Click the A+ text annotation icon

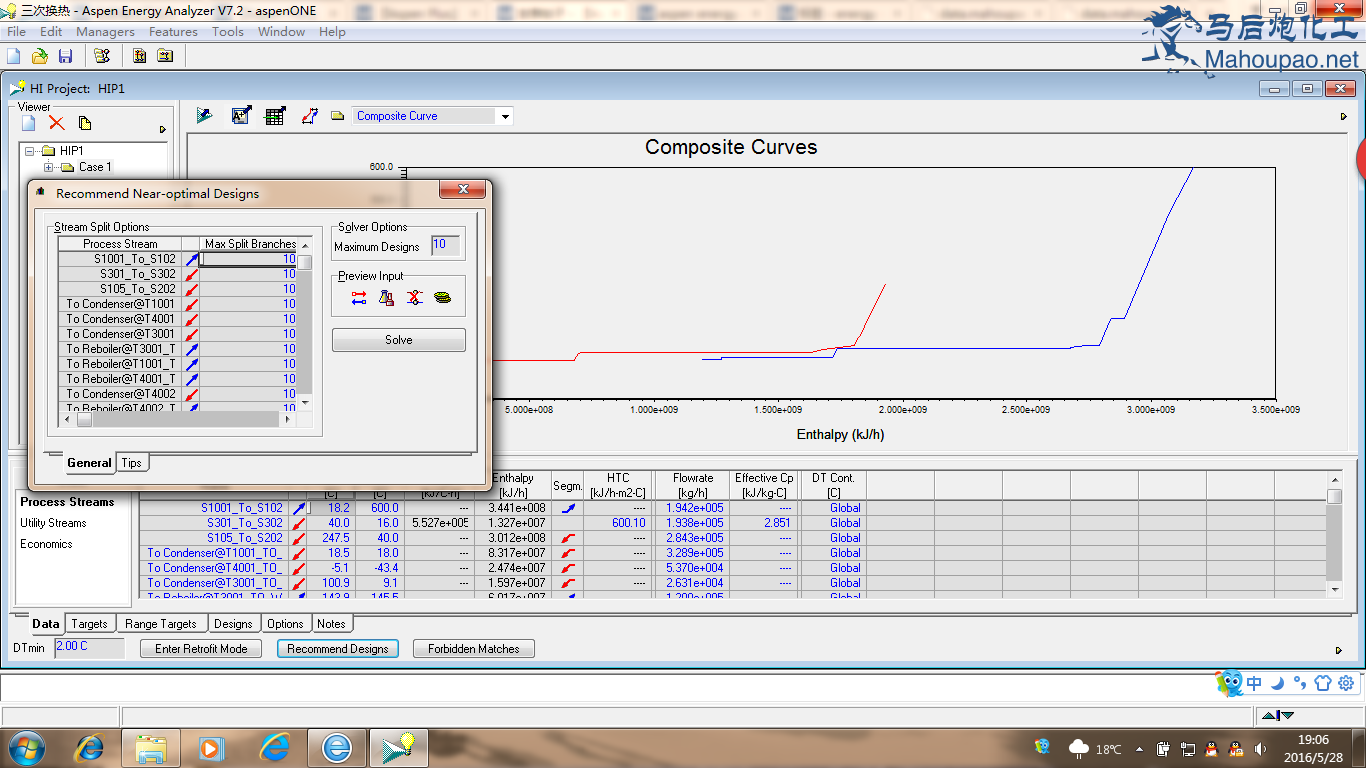(241, 116)
